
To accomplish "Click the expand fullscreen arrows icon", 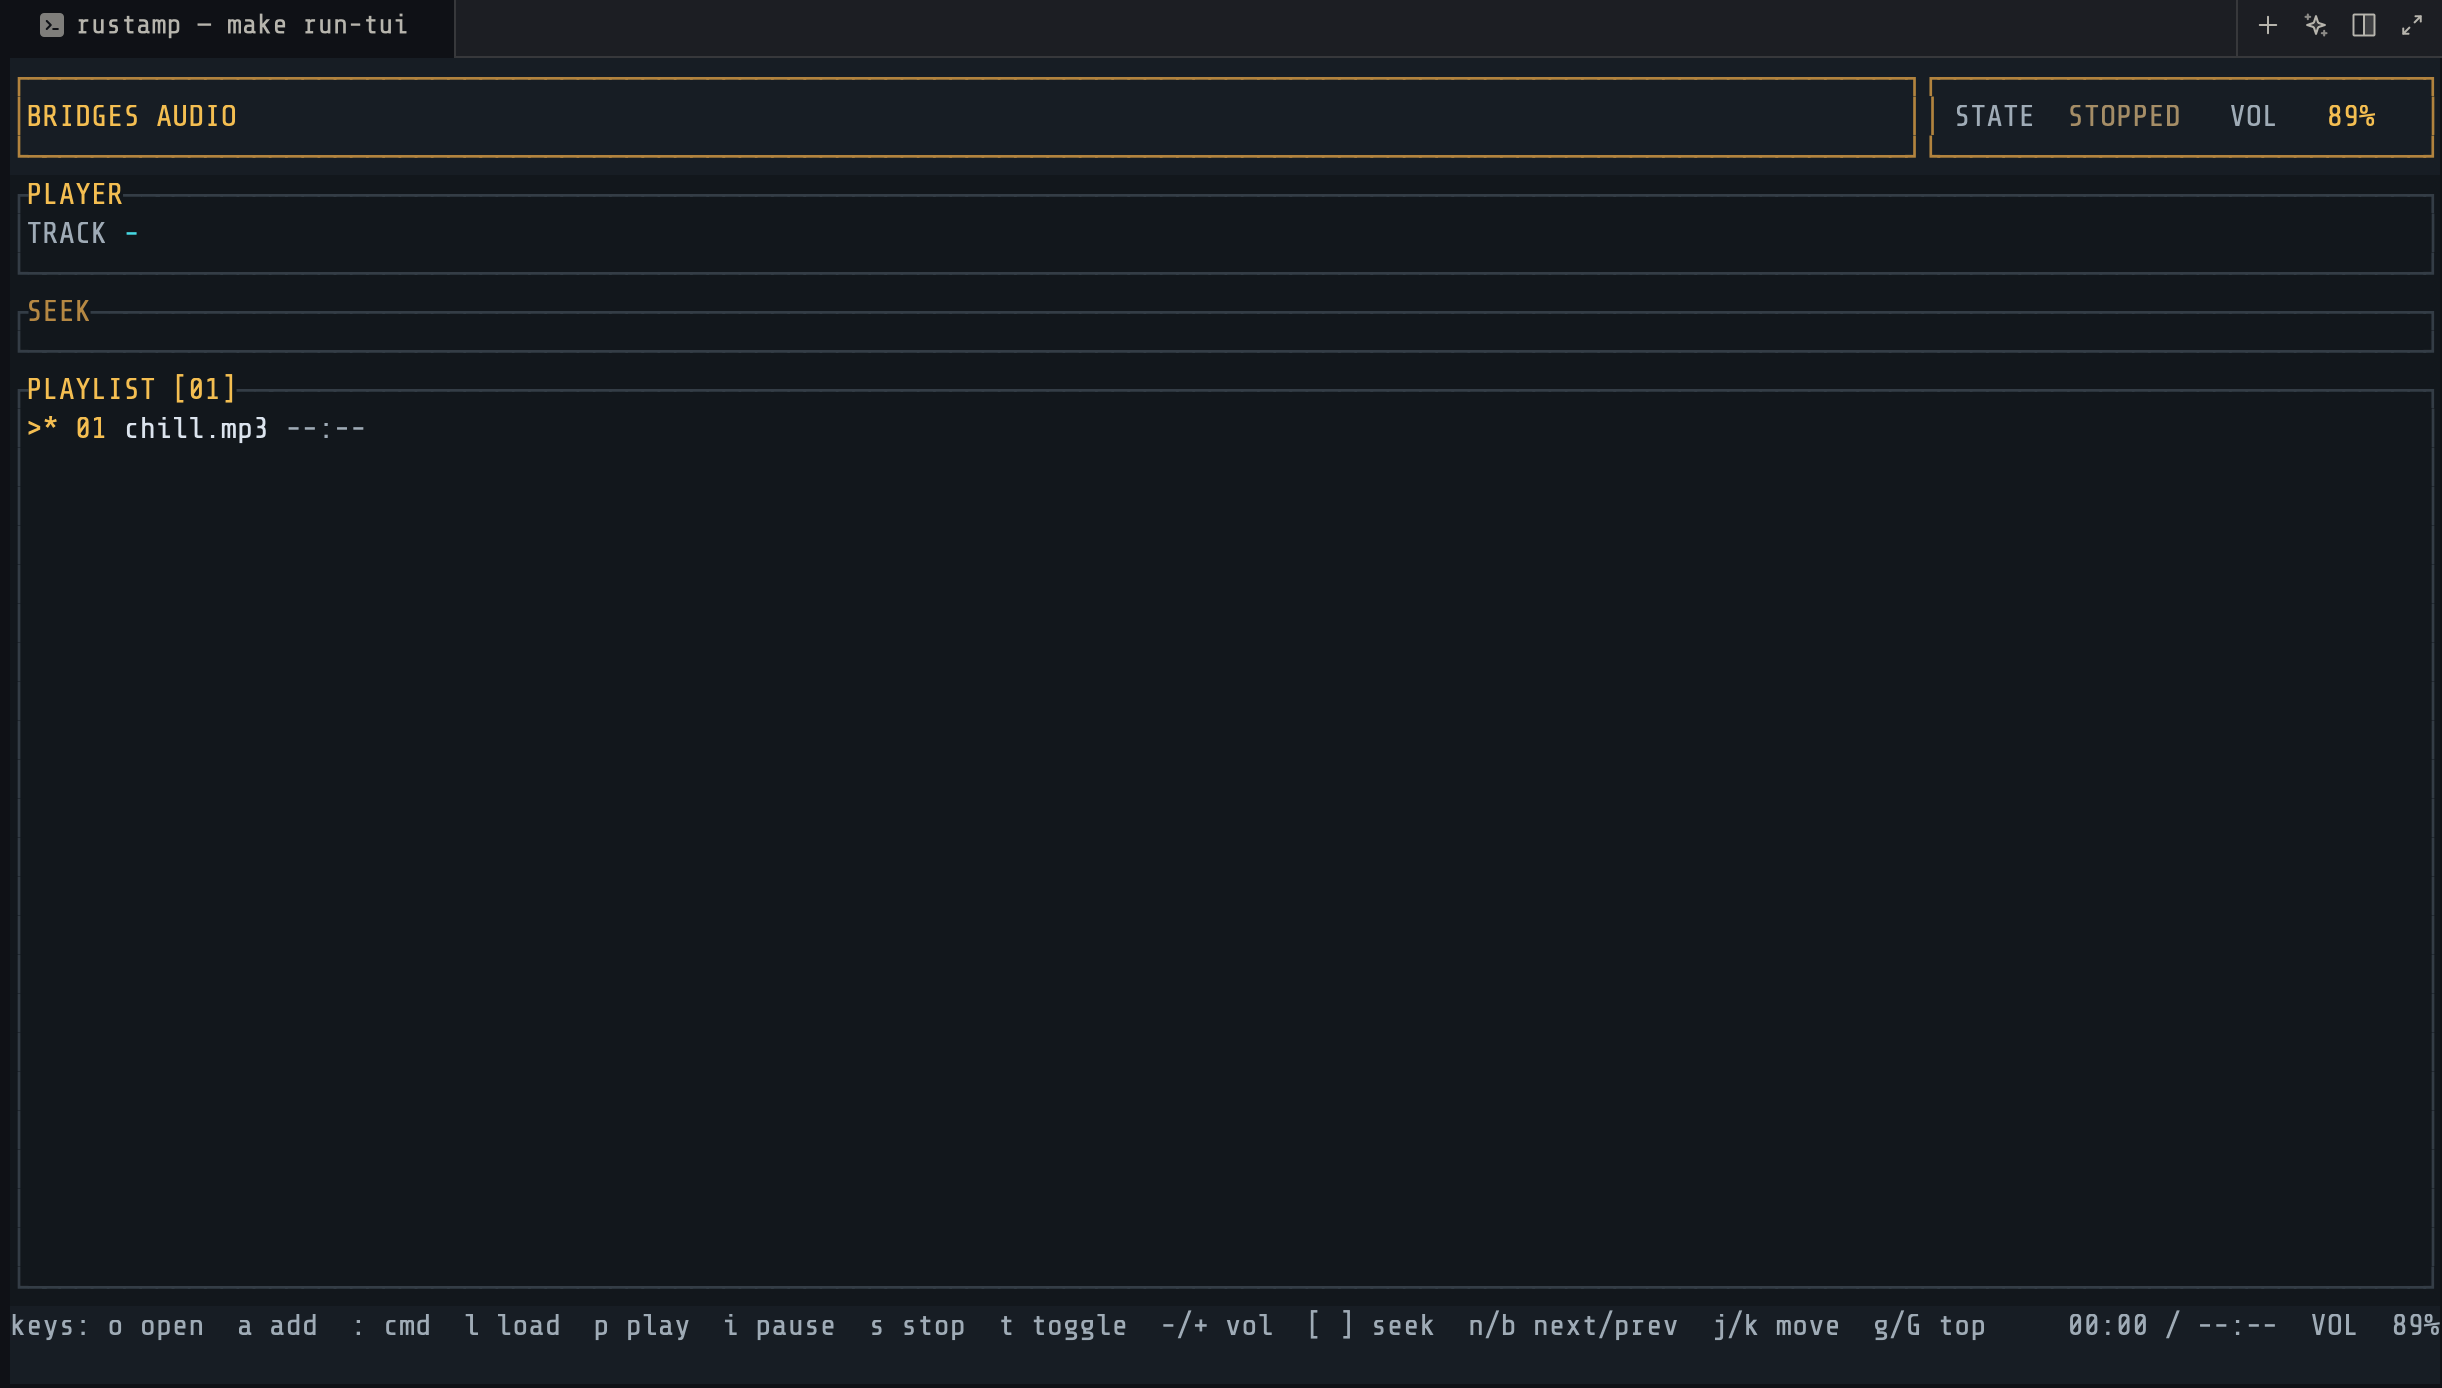I will (2411, 26).
